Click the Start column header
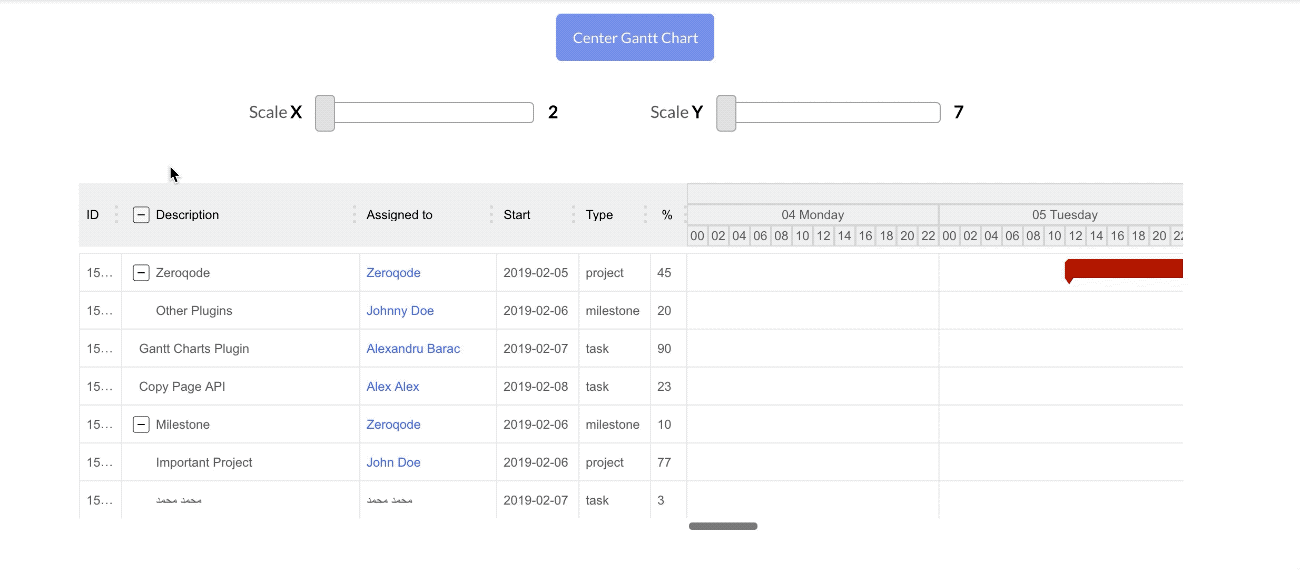 517,215
